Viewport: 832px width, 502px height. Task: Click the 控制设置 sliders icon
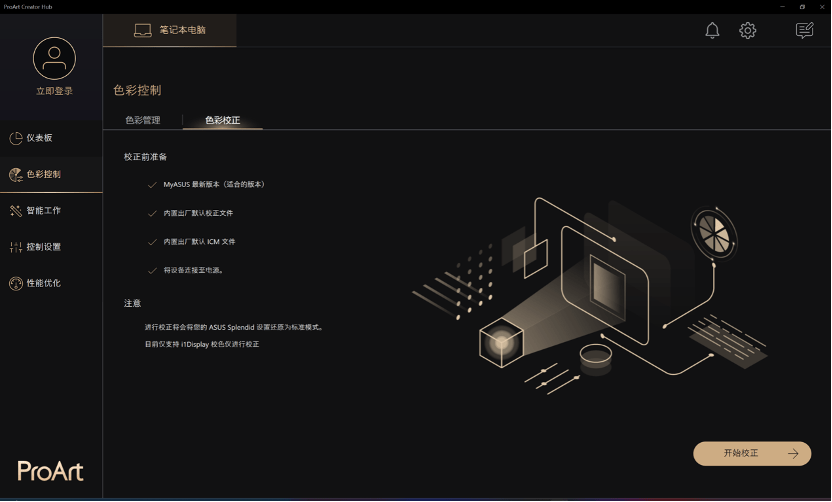(15, 247)
